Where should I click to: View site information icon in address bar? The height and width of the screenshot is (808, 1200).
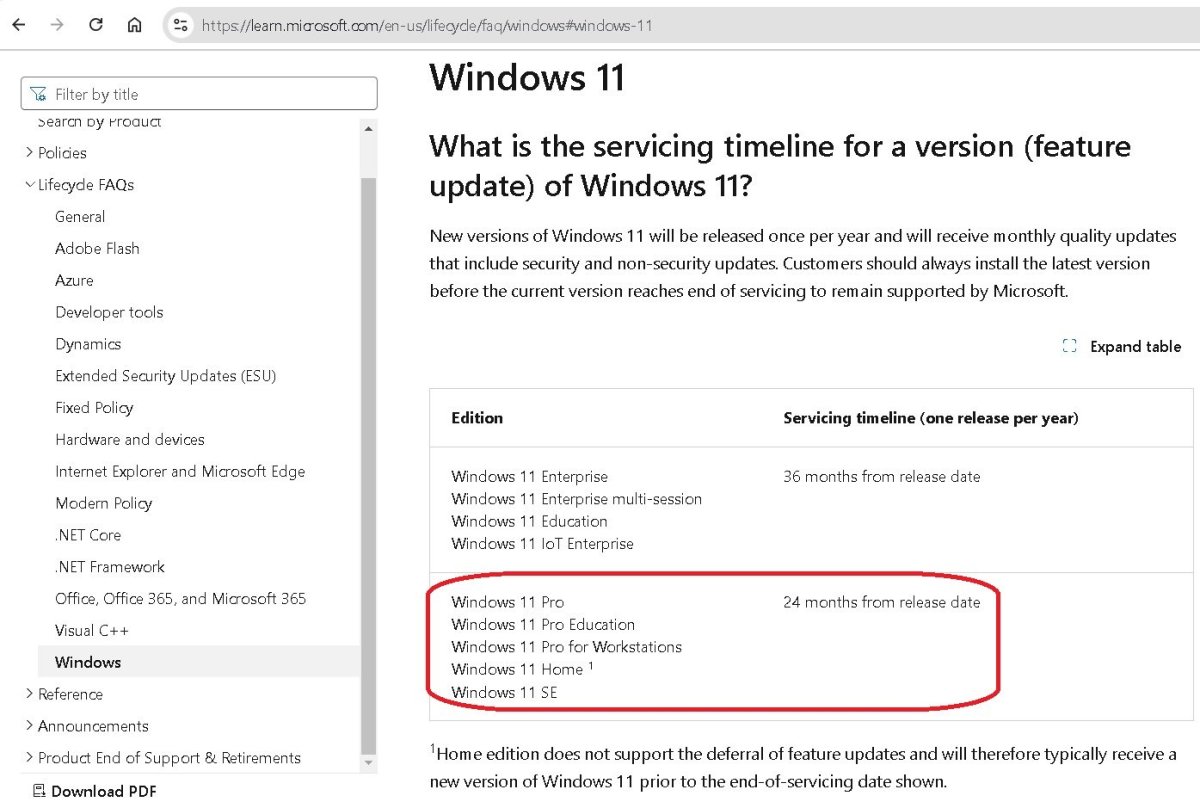(x=181, y=25)
